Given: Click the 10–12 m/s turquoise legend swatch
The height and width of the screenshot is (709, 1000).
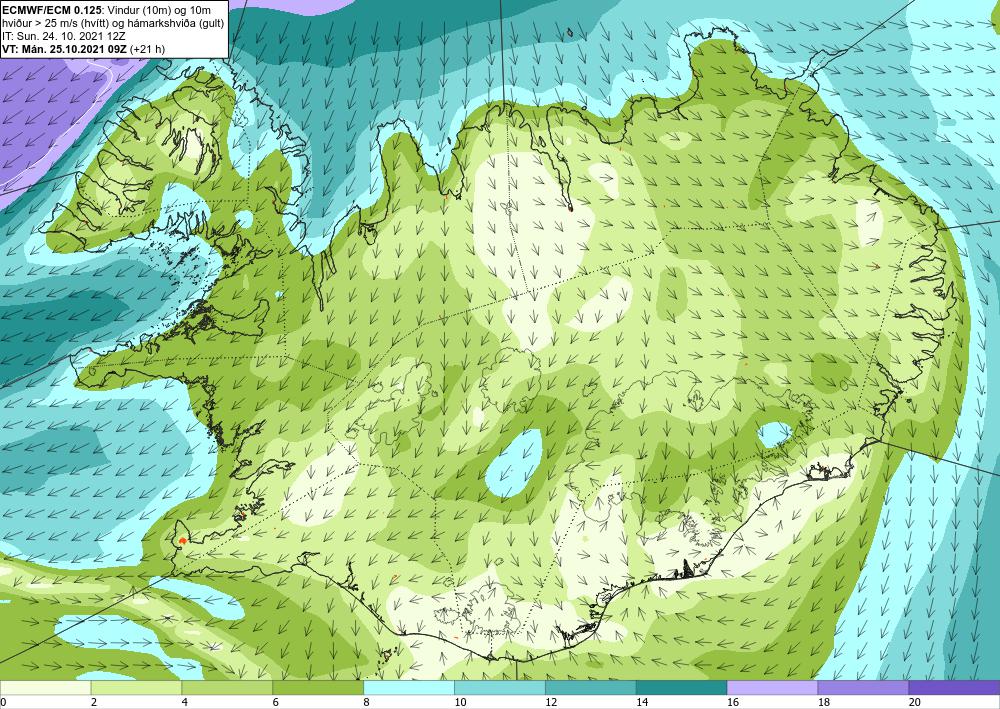Looking at the screenshot, I should (499, 687).
